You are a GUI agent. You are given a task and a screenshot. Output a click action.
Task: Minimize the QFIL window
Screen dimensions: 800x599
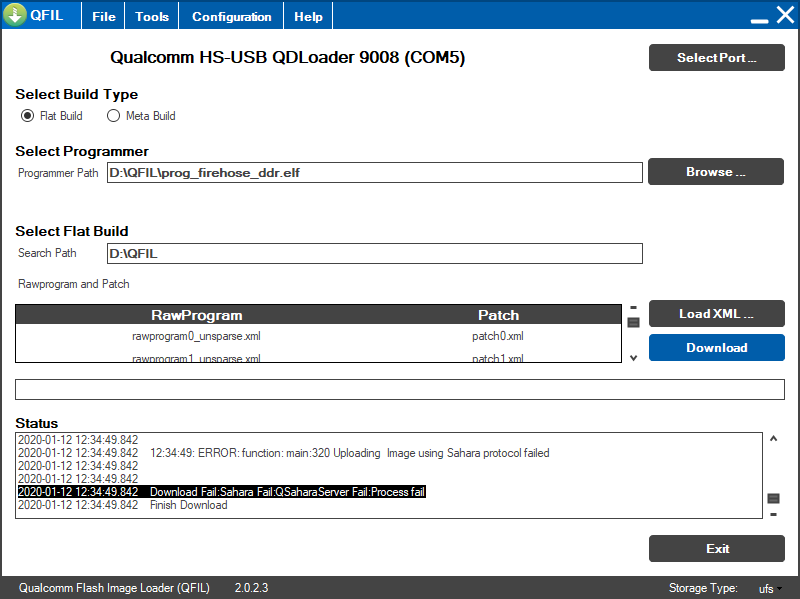point(759,20)
